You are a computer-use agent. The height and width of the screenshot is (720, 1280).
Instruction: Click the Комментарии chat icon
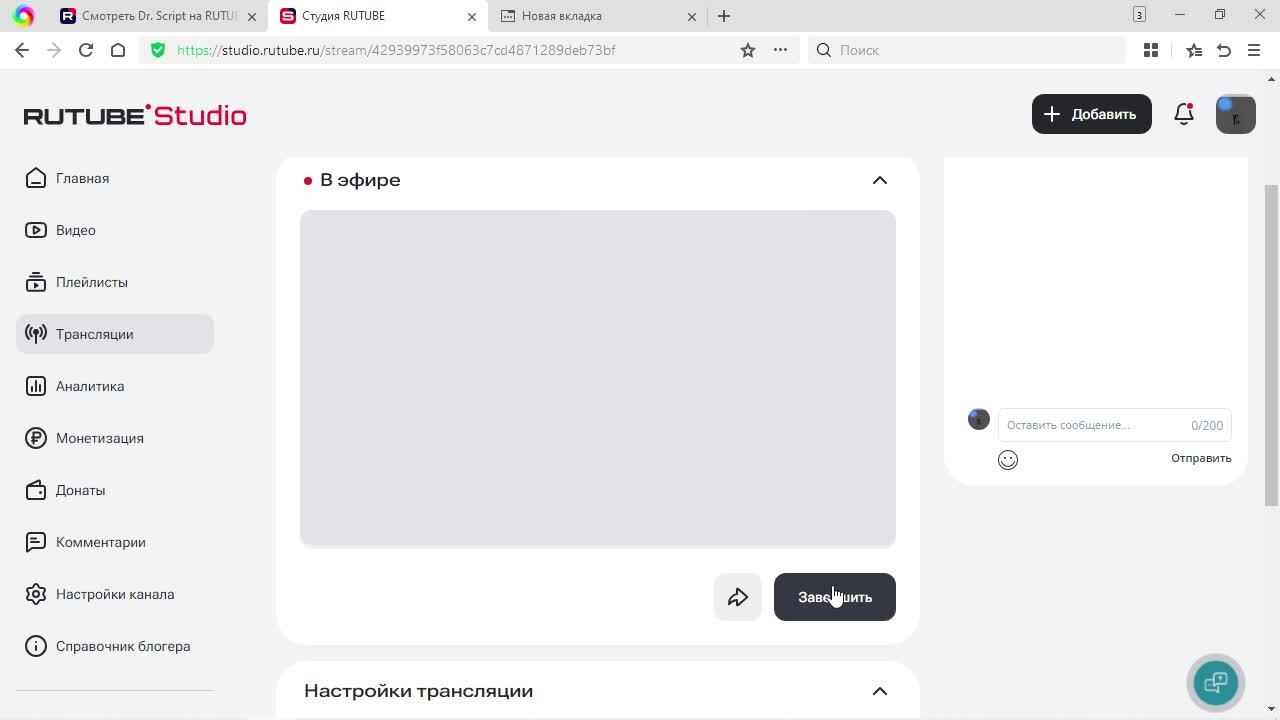point(36,542)
